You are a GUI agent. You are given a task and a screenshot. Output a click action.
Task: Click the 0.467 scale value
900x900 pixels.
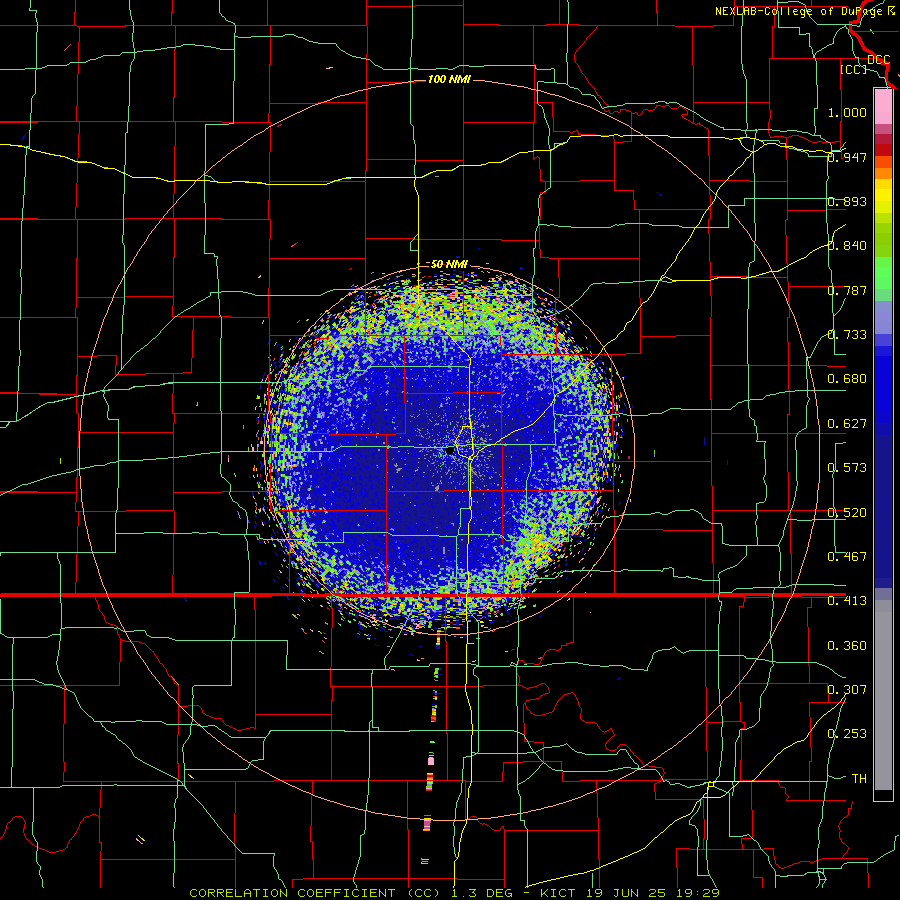click(847, 557)
